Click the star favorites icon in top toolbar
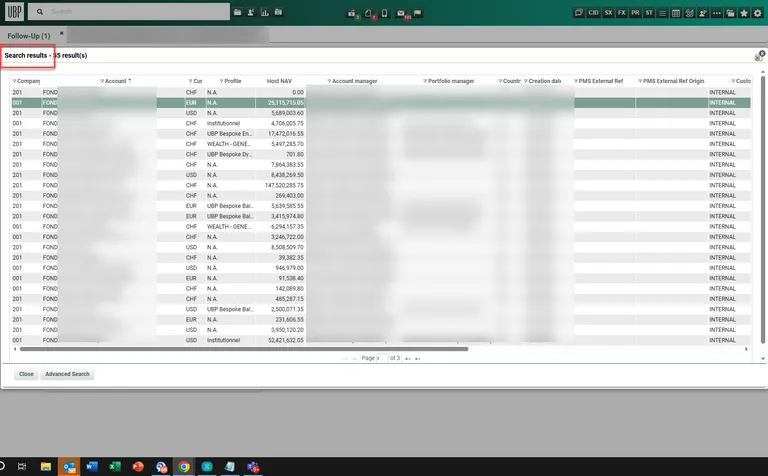The height and width of the screenshot is (476, 768). (743, 13)
